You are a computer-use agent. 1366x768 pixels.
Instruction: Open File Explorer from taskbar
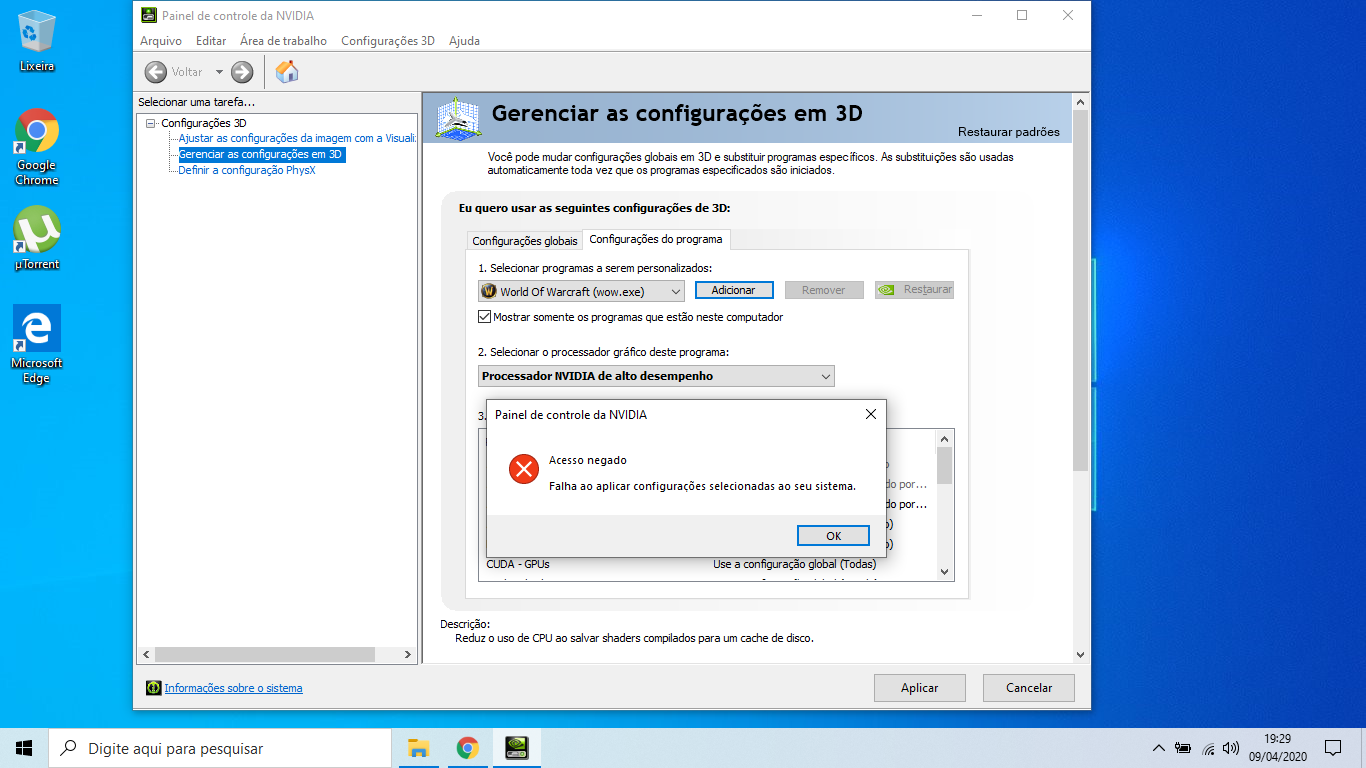click(x=419, y=748)
